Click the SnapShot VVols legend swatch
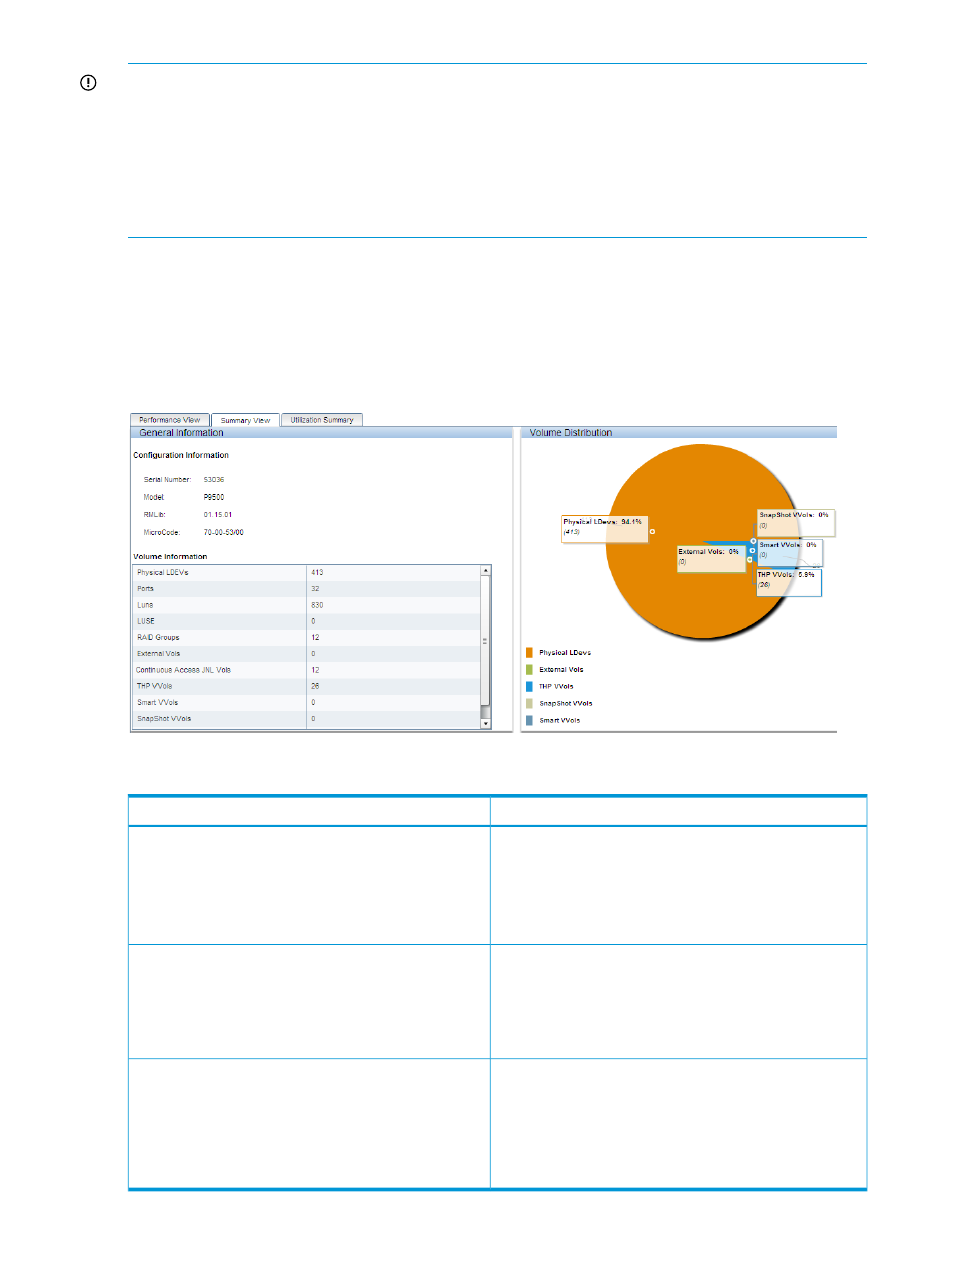954x1270 pixels. click(529, 703)
